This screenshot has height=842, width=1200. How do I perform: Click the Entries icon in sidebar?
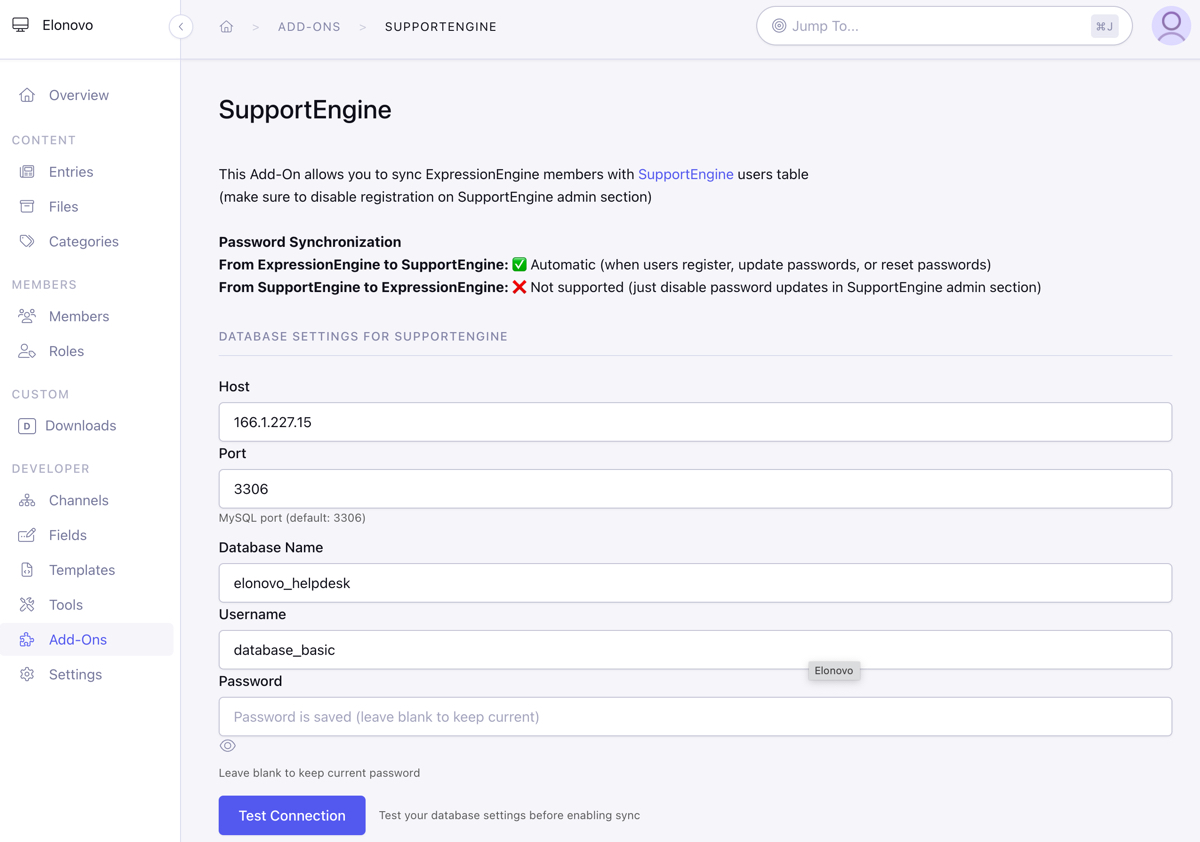(27, 172)
